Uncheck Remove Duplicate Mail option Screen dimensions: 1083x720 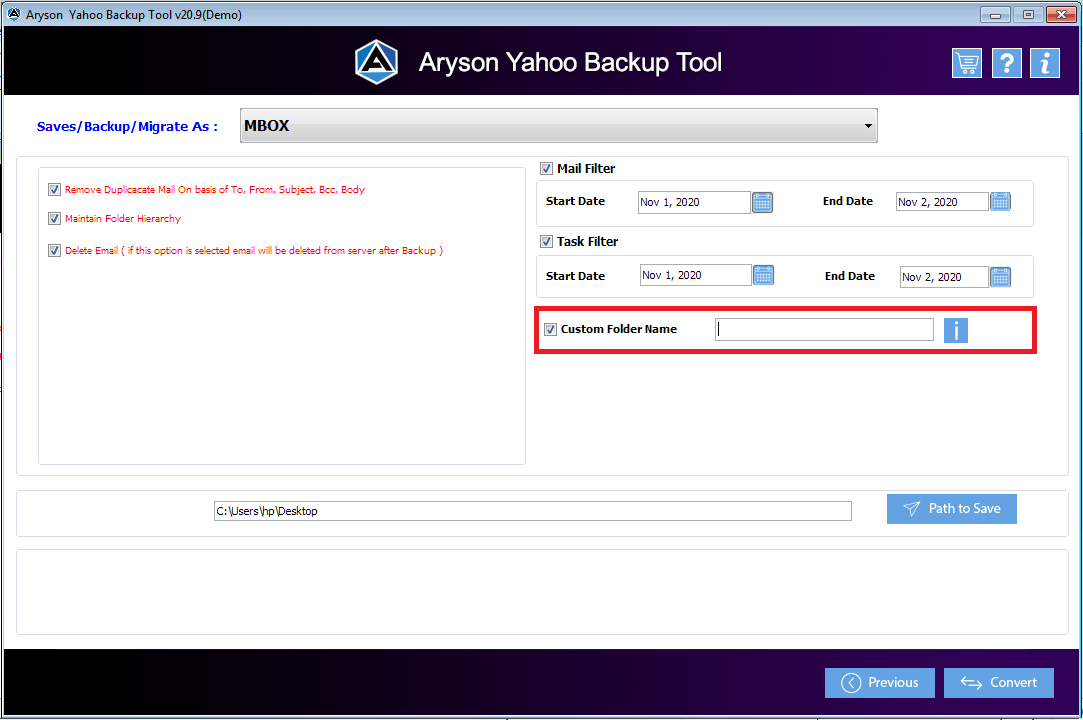pyautogui.click(x=54, y=189)
